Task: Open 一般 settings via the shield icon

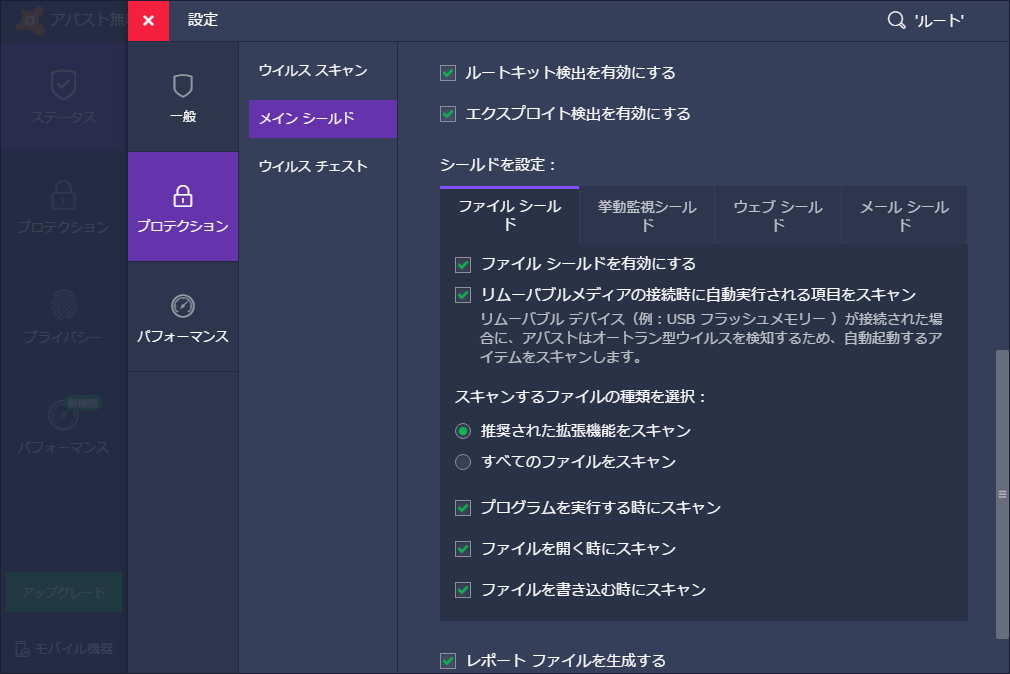Action: 183,87
